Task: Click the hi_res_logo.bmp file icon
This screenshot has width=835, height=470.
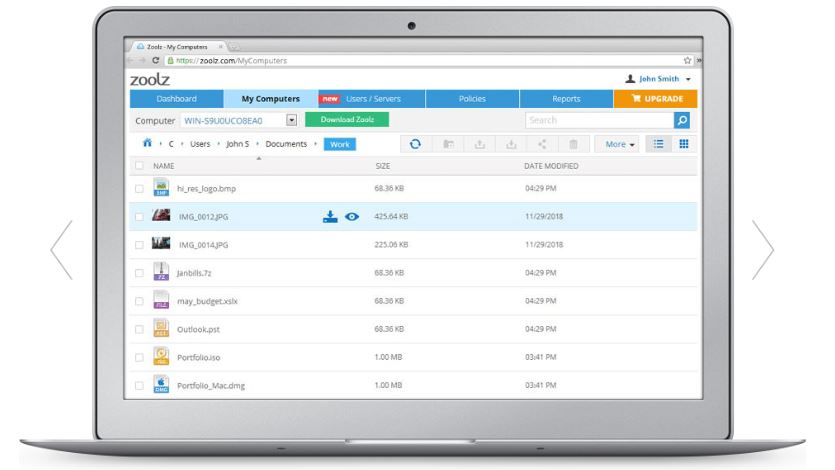Action: tap(161, 187)
